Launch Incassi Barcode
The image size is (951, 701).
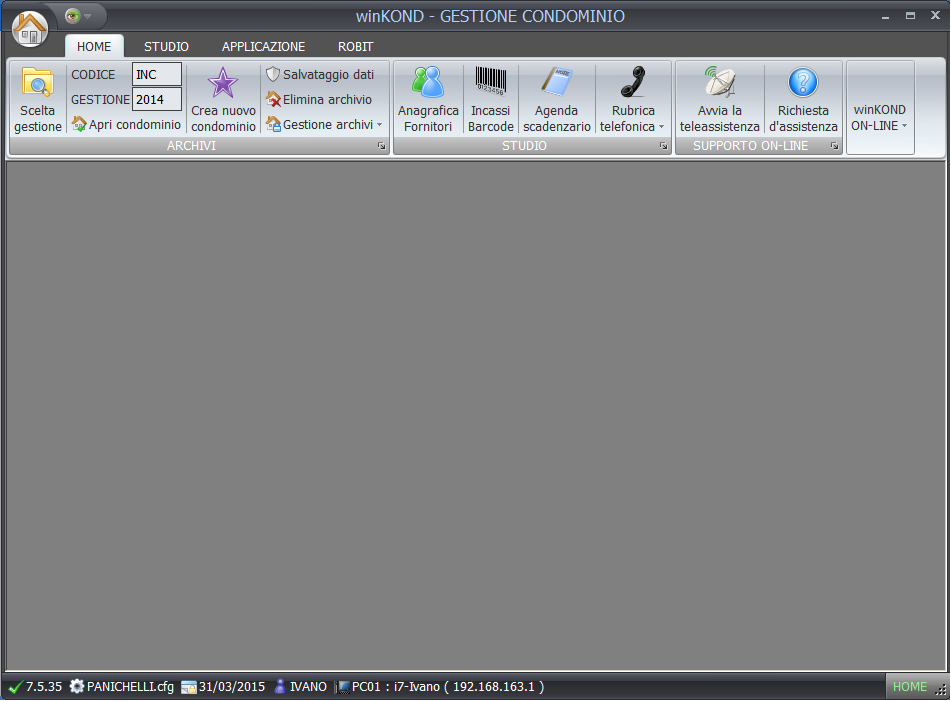491,100
